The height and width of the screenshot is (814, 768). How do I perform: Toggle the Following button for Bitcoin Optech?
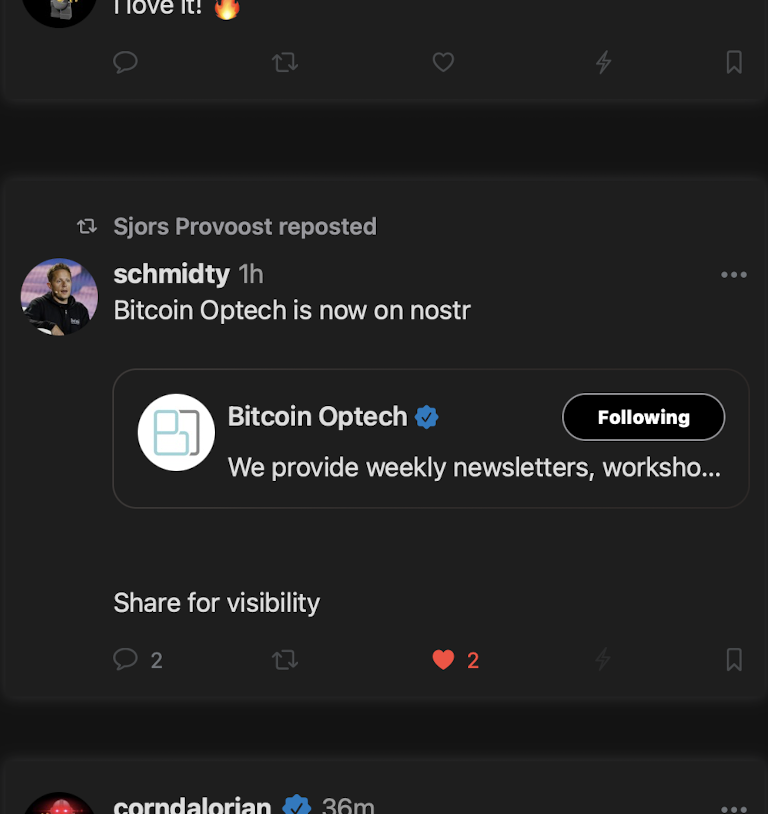tap(643, 417)
